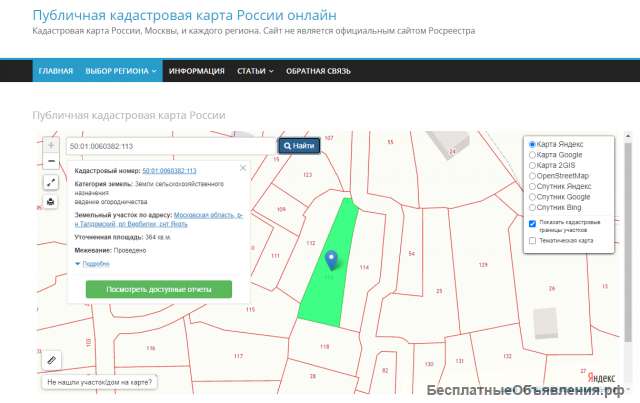Open ОБРАТНАЯ СВЯЗЬ menu item

pos(318,71)
